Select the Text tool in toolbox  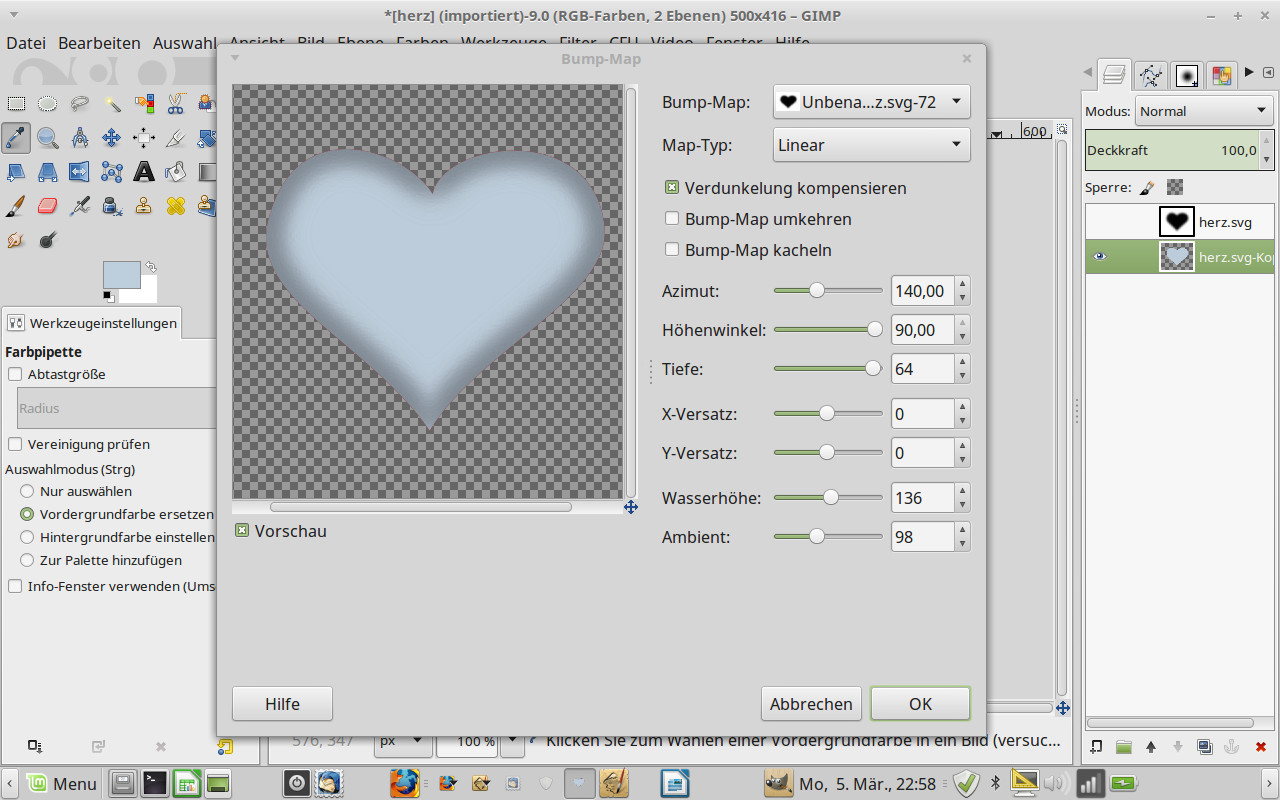(144, 171)
